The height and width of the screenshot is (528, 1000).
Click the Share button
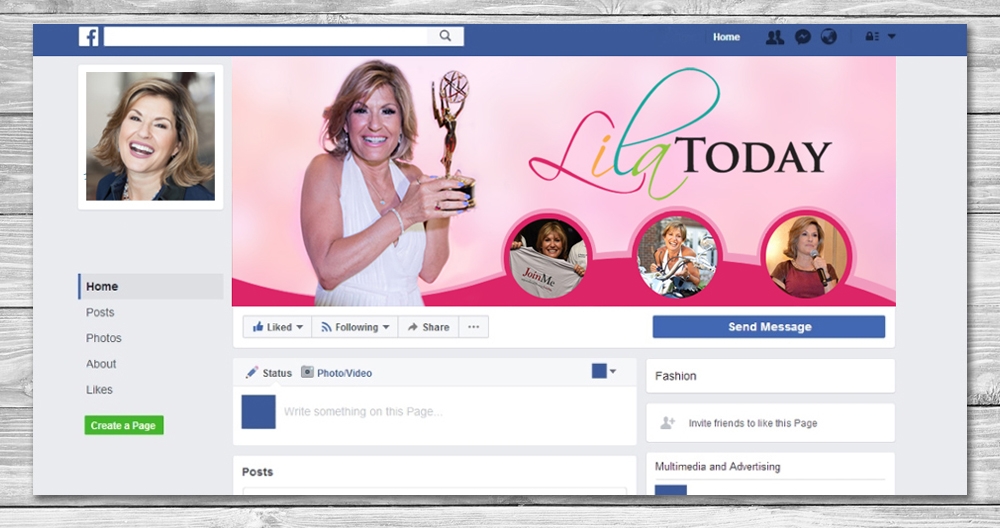click(x=427, y=327)
